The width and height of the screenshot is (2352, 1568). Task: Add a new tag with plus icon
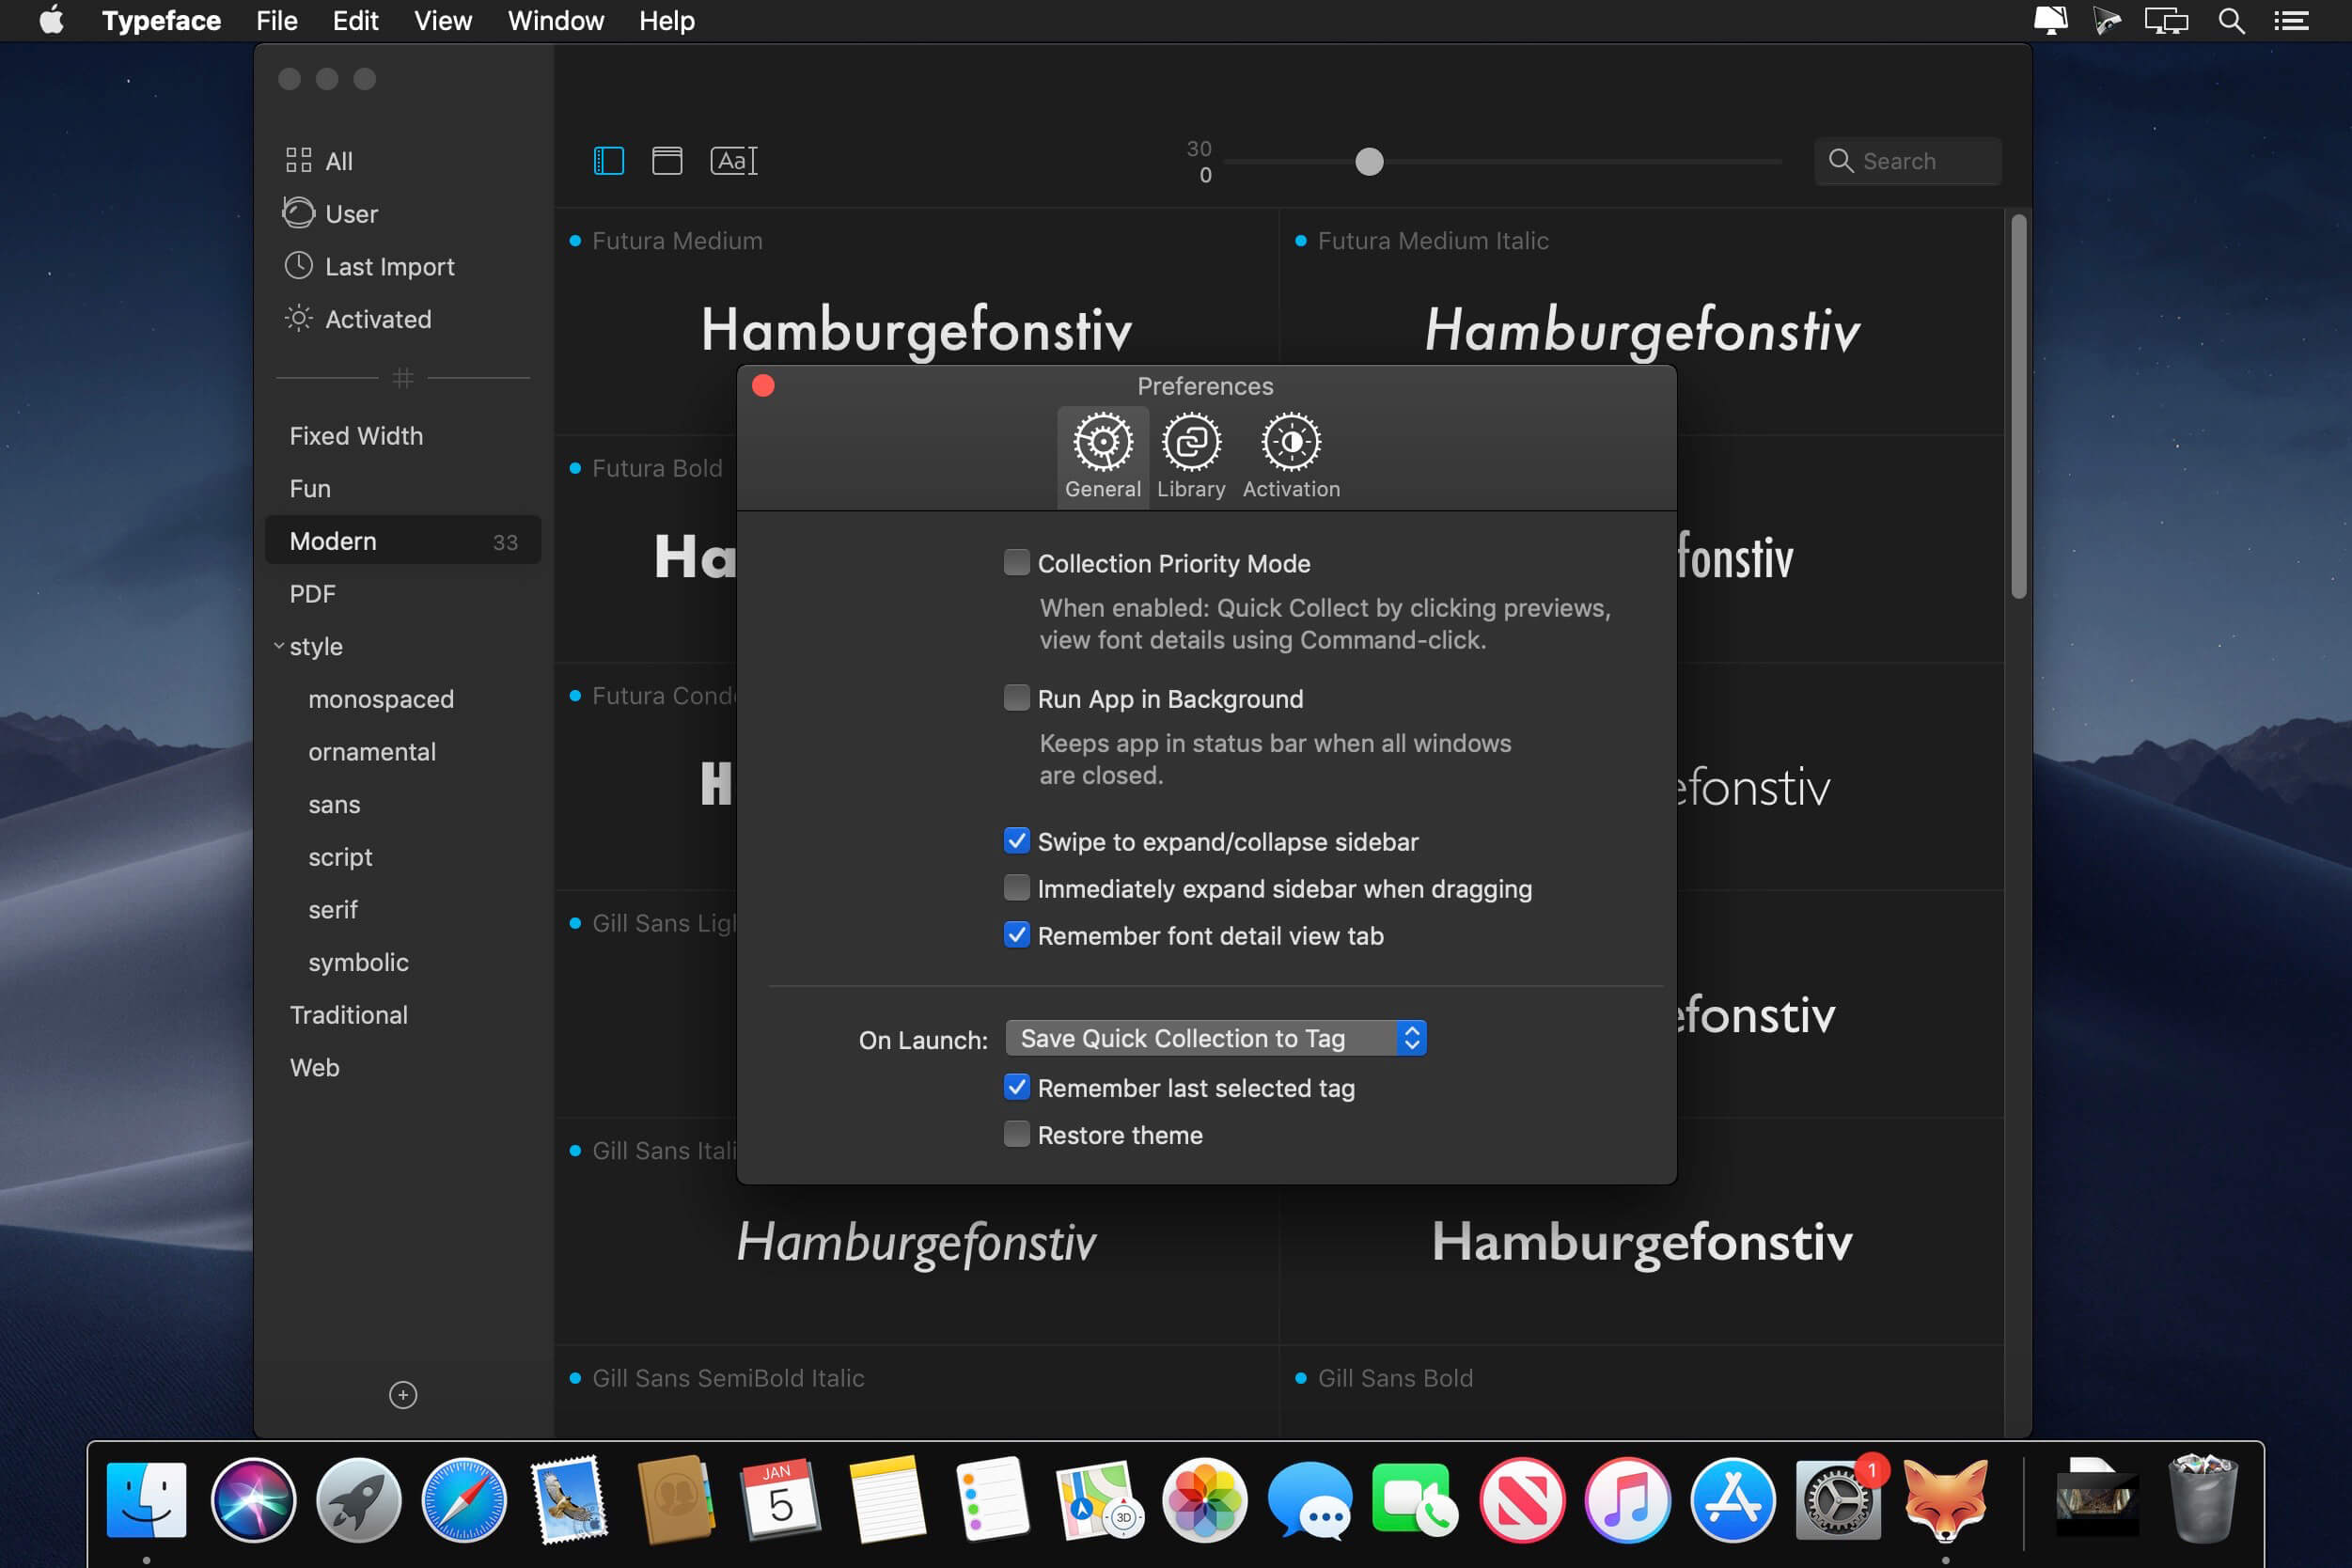pos(403,1395)
